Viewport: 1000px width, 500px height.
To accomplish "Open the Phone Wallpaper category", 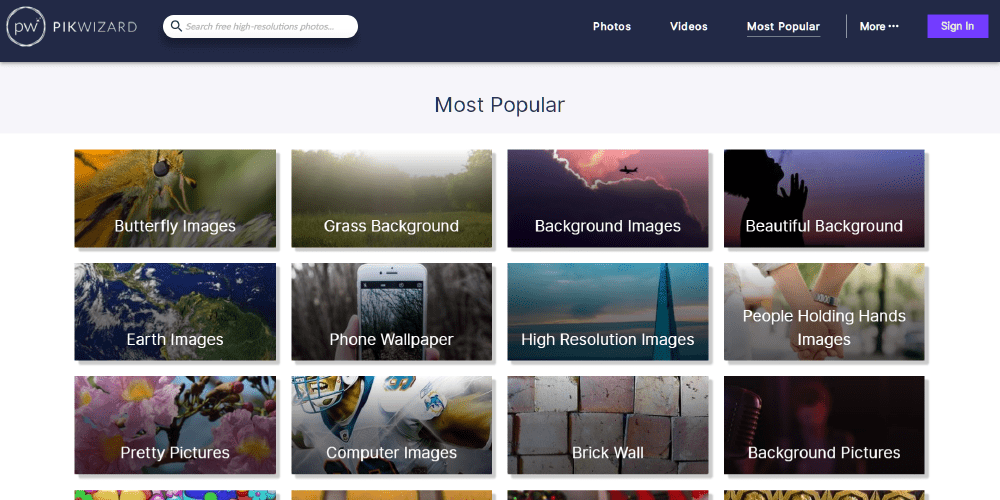I will (x=392, y=312).
